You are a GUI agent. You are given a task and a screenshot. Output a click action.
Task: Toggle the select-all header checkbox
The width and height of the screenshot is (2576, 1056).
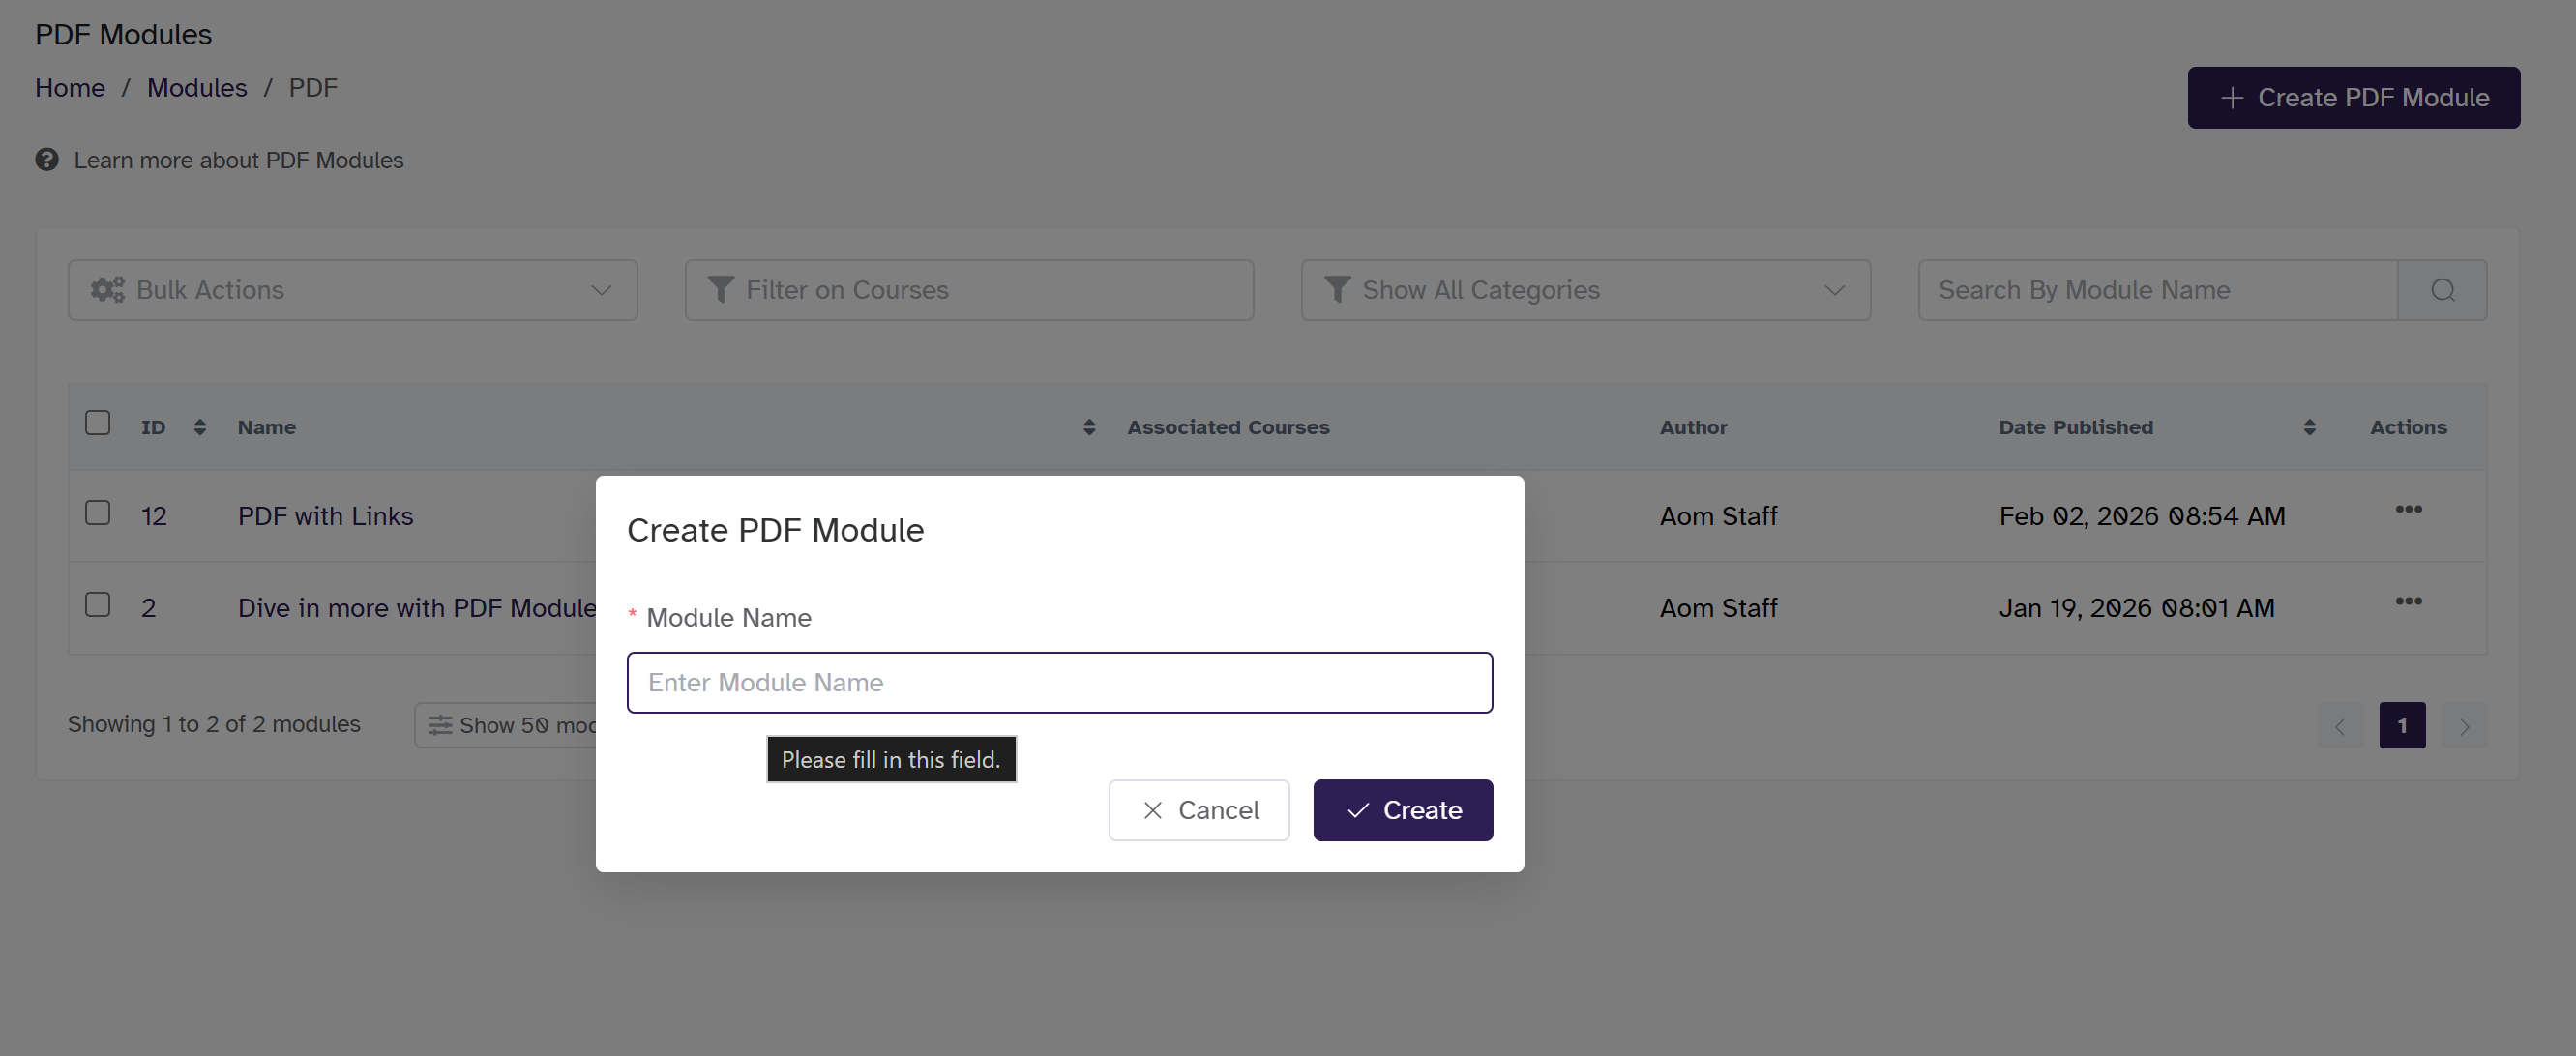pyautogui.click(x=98, y=423)
